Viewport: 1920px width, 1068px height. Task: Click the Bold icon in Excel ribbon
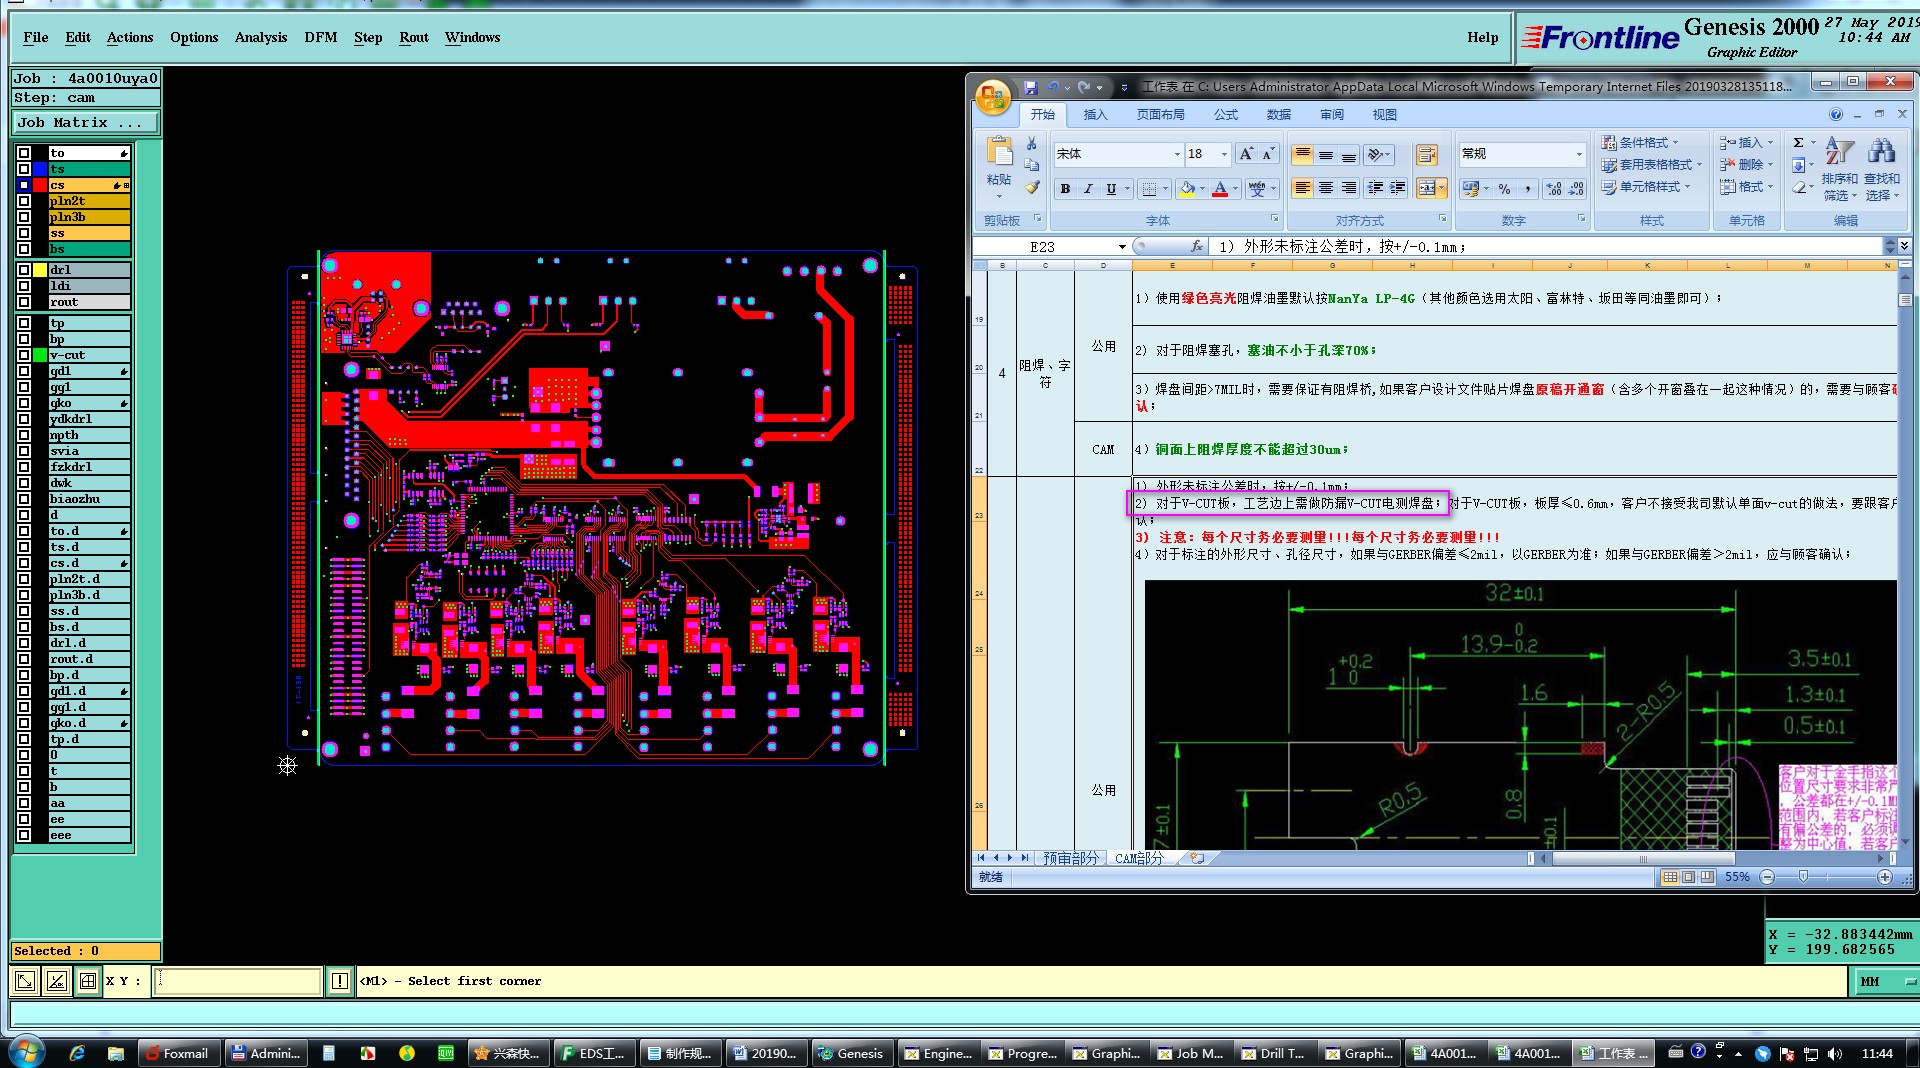pyautogui.click(x=1065, y=189)
